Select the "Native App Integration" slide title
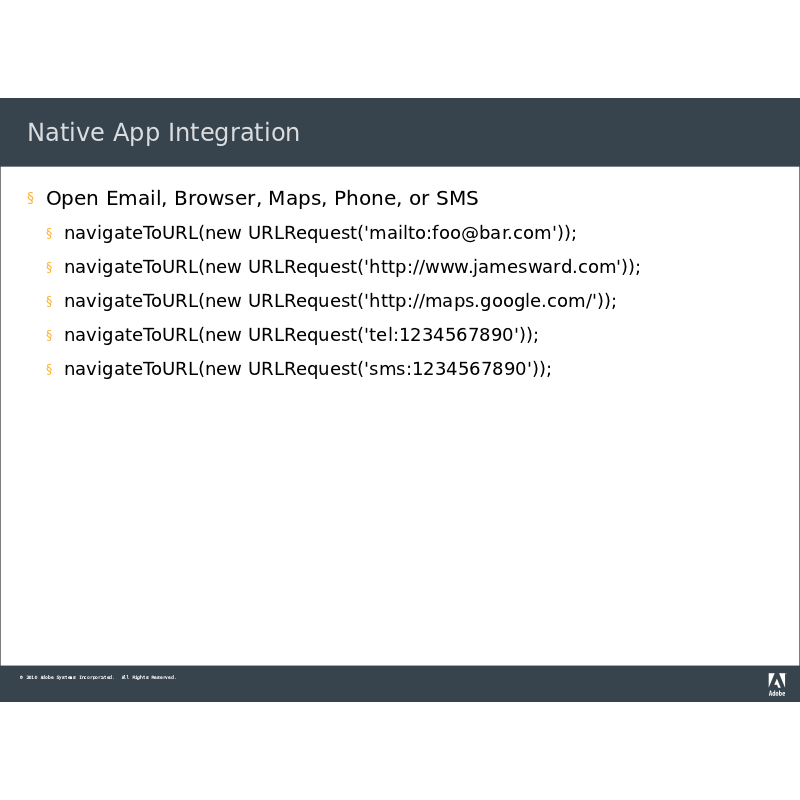The width and height of the screenshot is (800, 800). pyautogui.click(x=163, y=133)
